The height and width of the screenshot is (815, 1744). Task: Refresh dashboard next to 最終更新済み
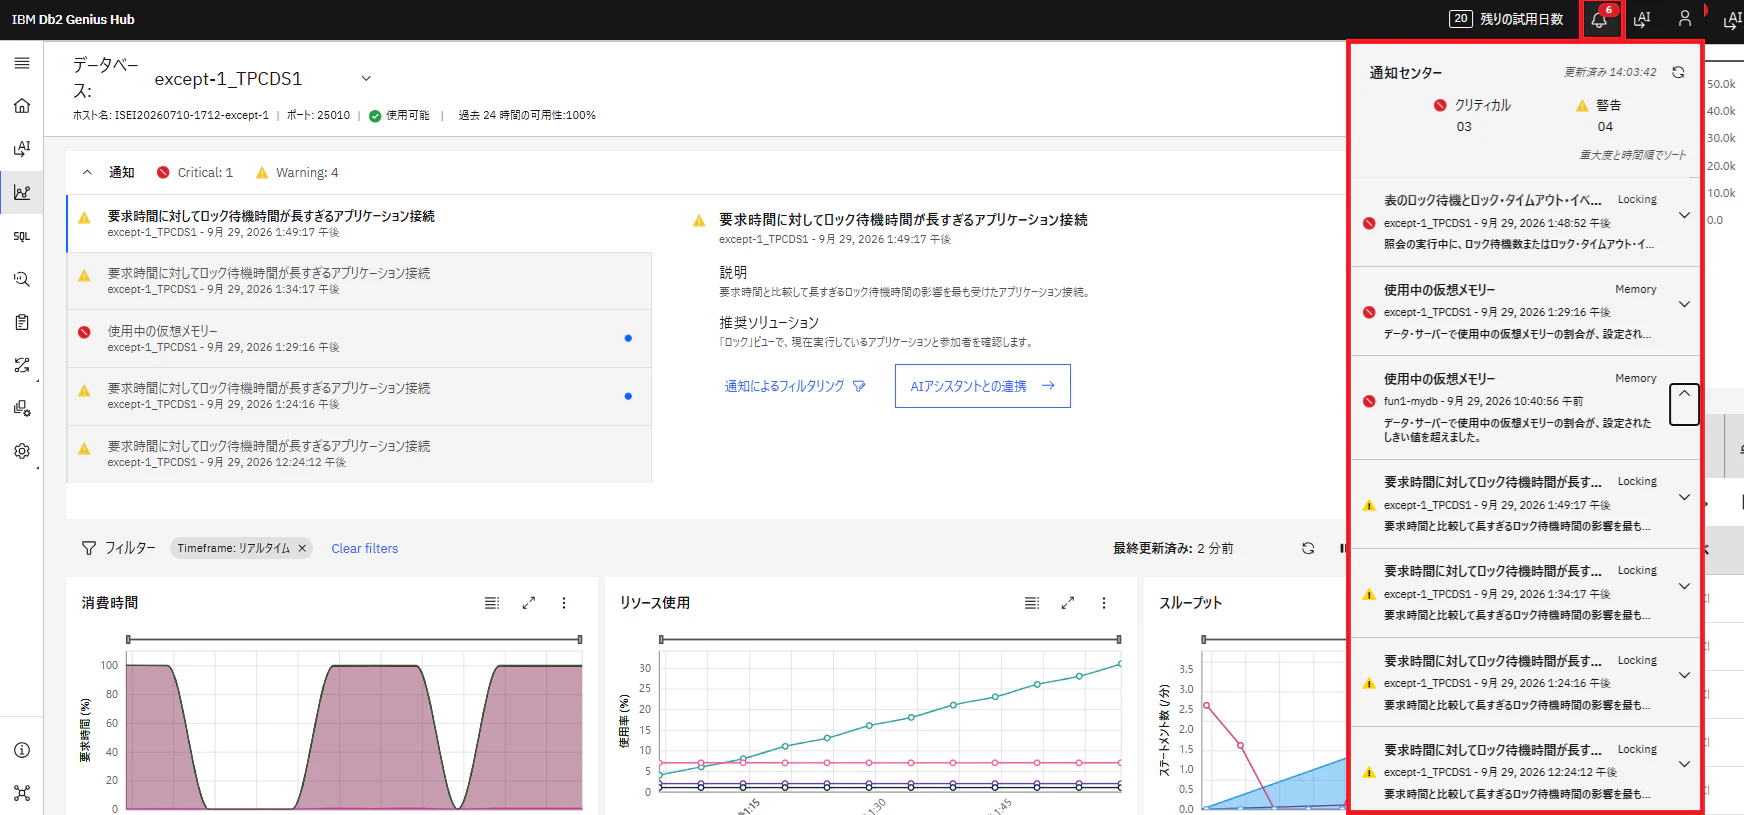(1308, 548)
